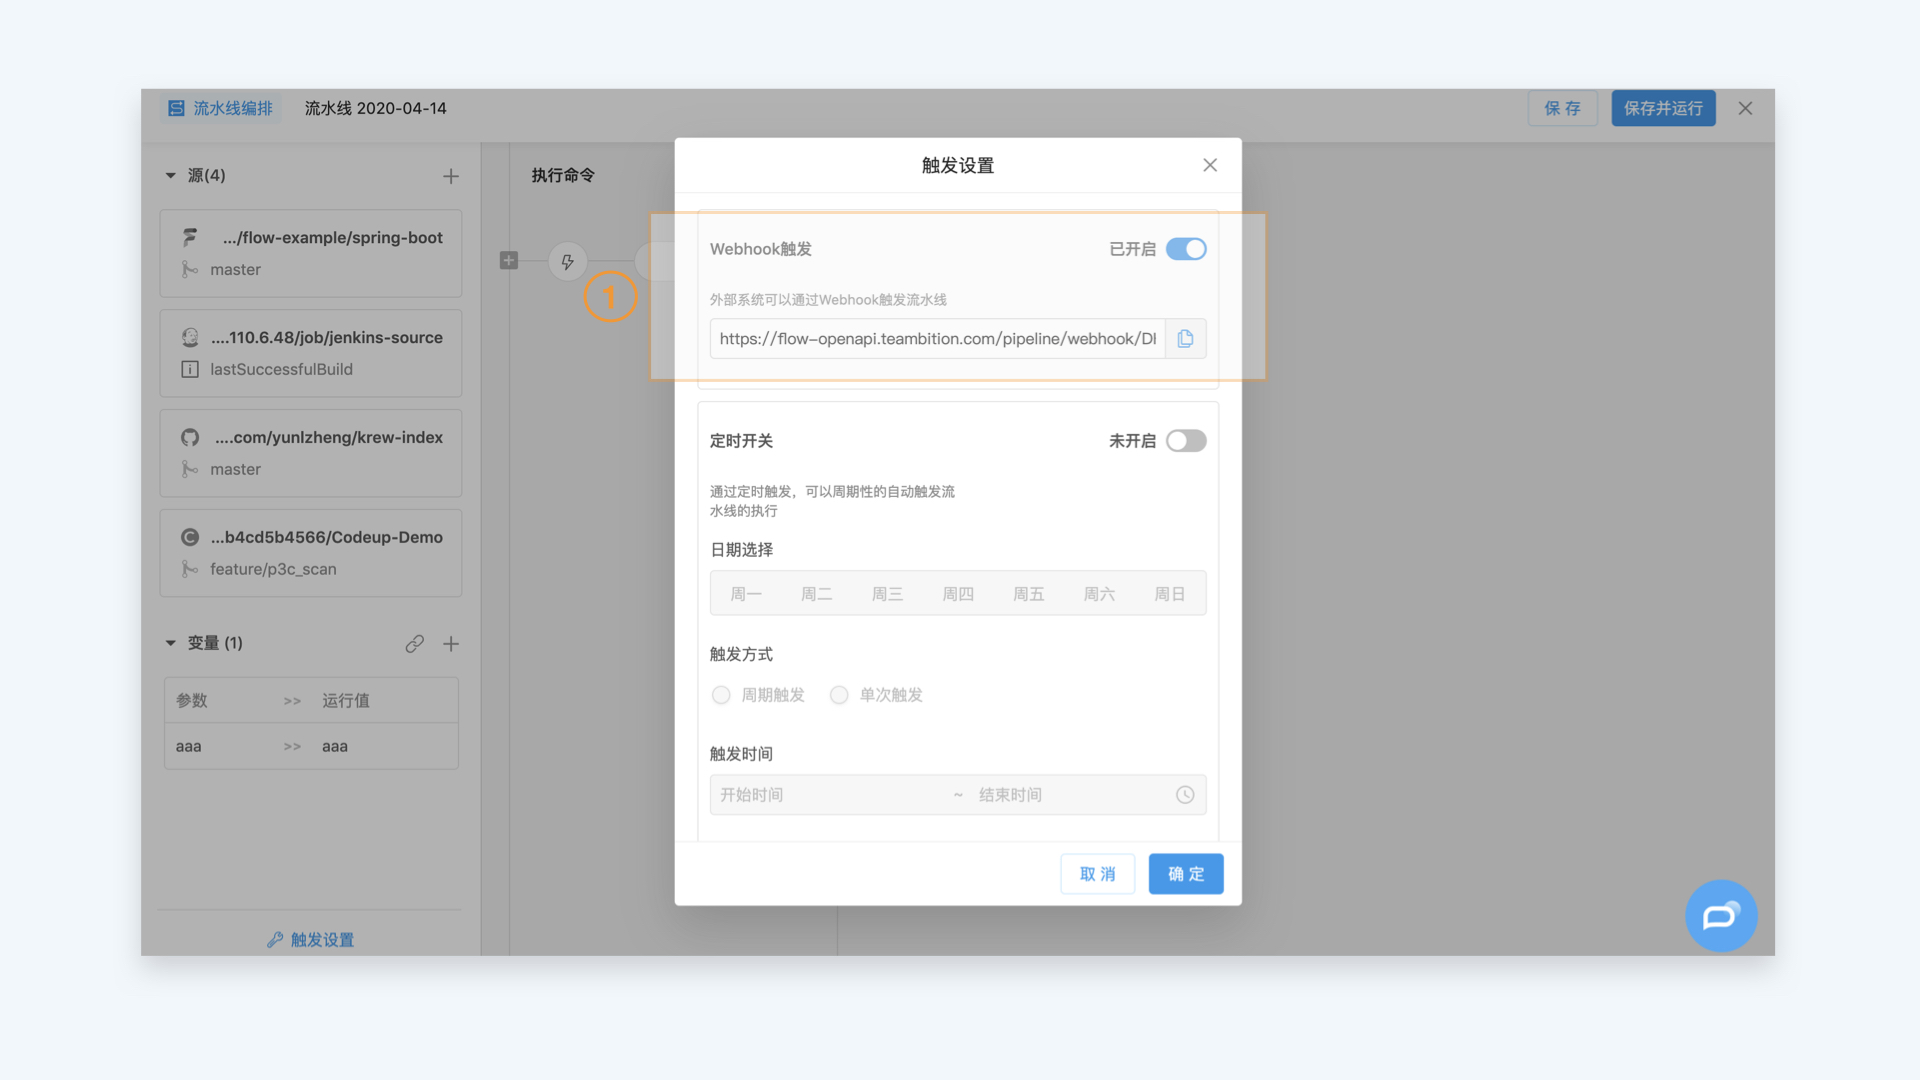1920x1080 pixels.
Task: Click branch icon beside feature/p3c_scan
Action: point(189,569)
